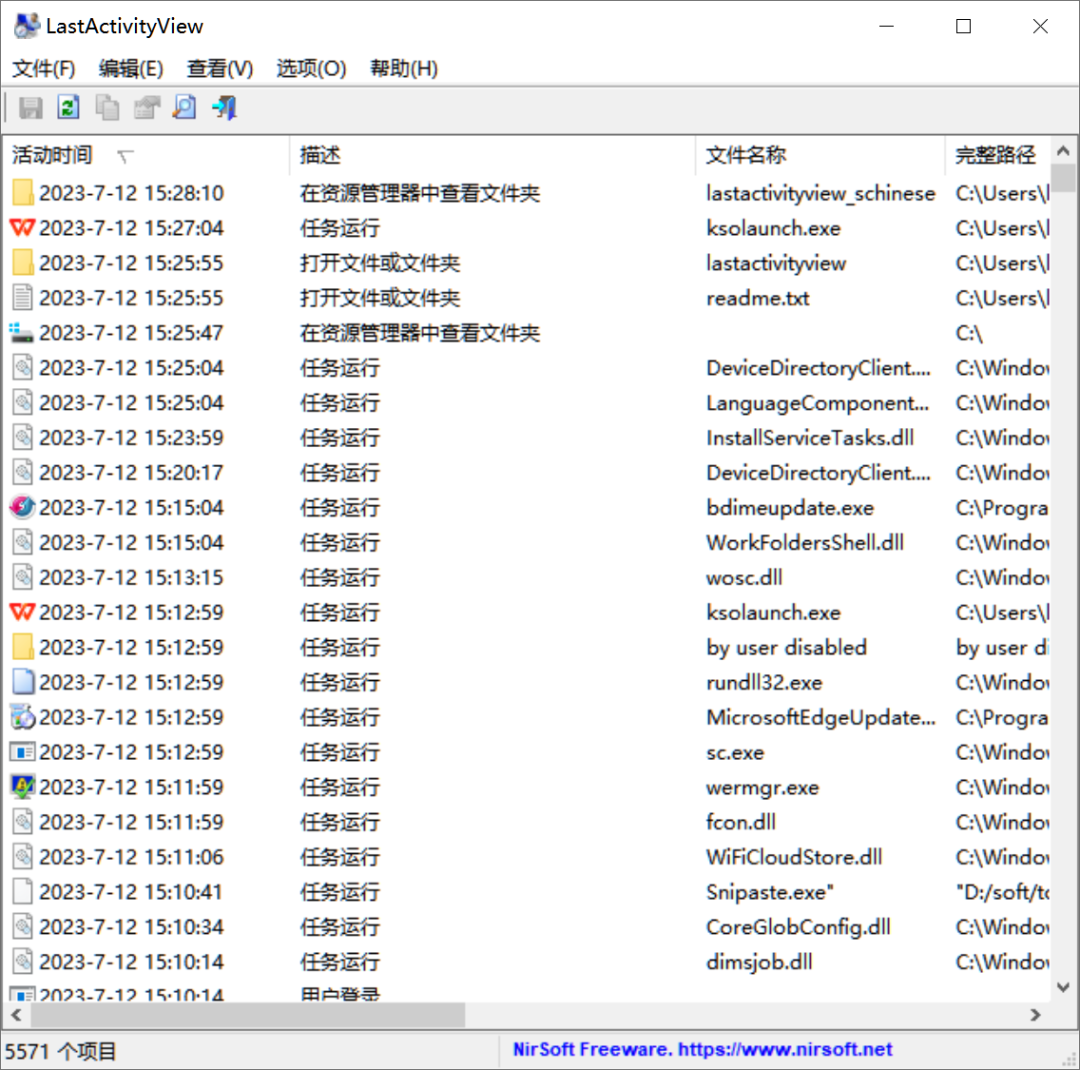Click the Save toolbar icon
1080x1070 pixels.
coord(31,107)
